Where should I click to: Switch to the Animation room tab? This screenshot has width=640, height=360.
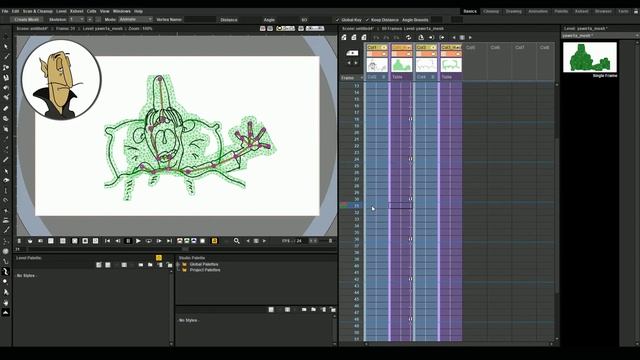pyautogui.click(x=538, y=11)
